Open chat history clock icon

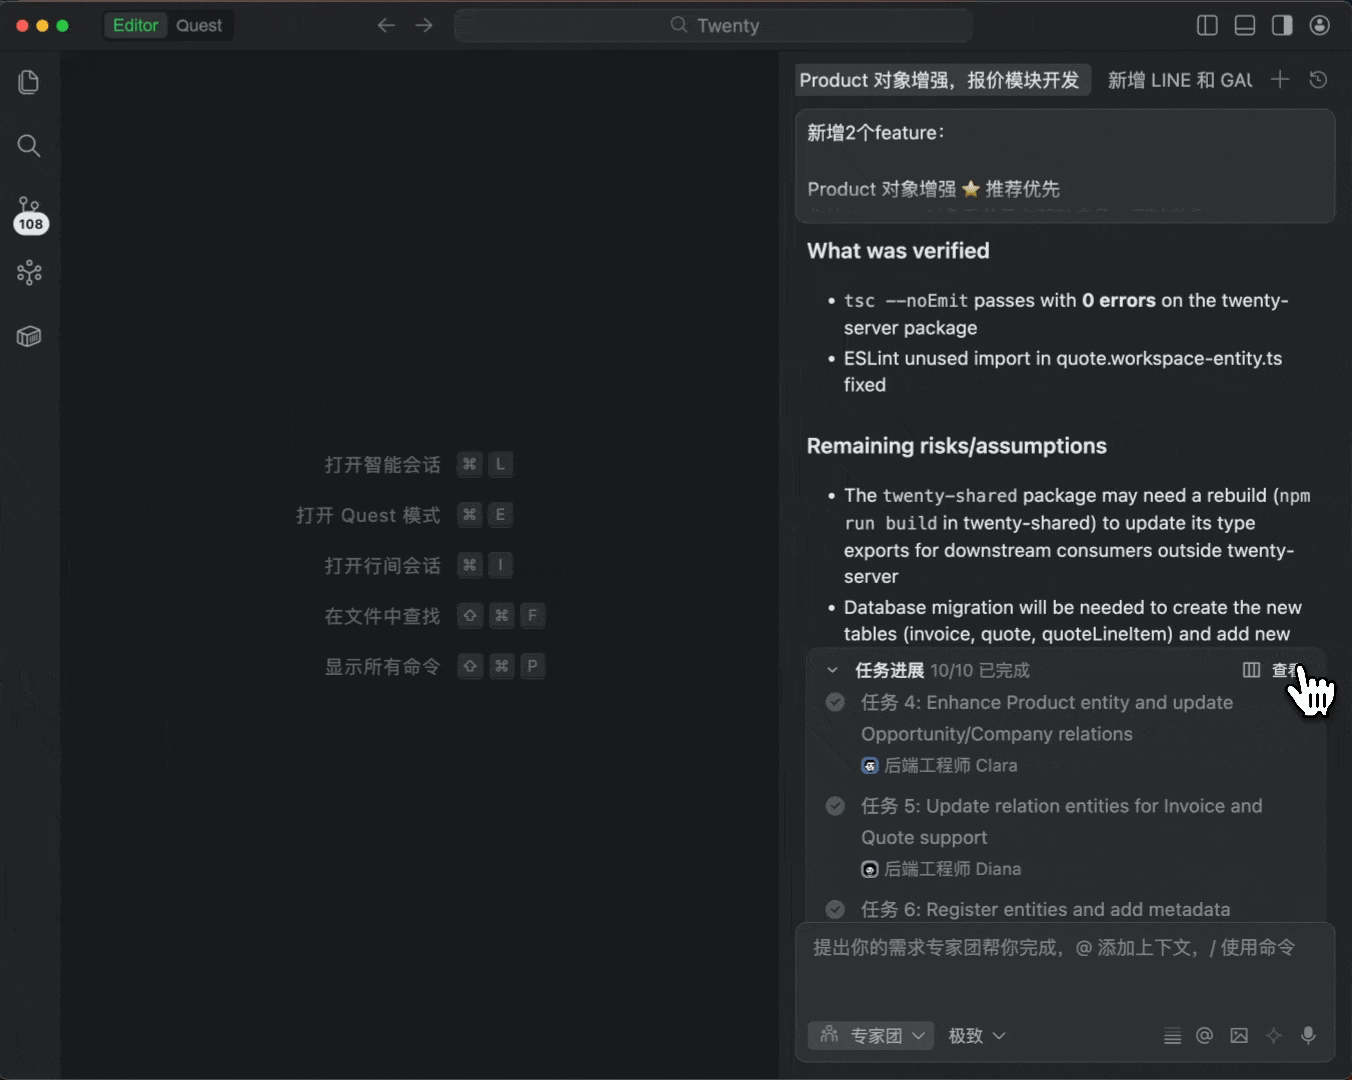tap(1318, 79)
